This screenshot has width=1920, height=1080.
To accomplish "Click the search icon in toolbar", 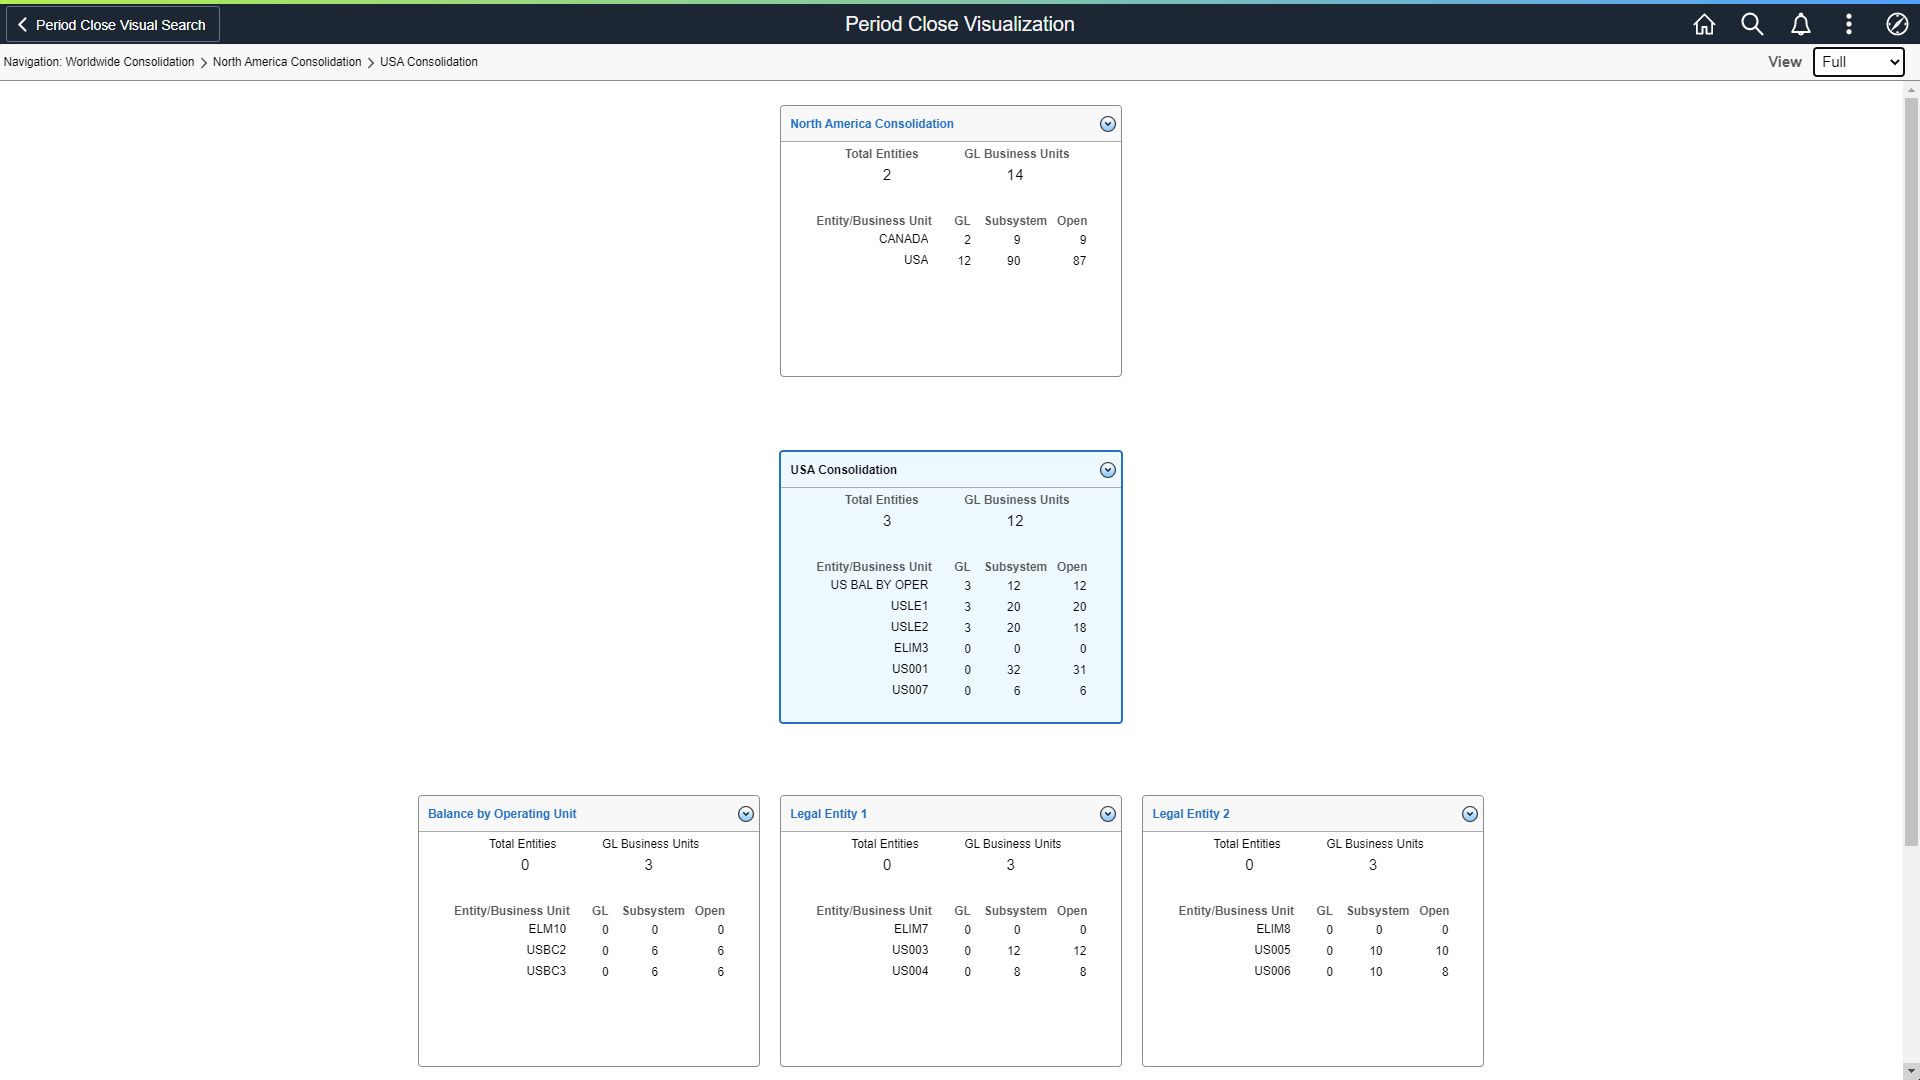I will [x=1753, y=24].
